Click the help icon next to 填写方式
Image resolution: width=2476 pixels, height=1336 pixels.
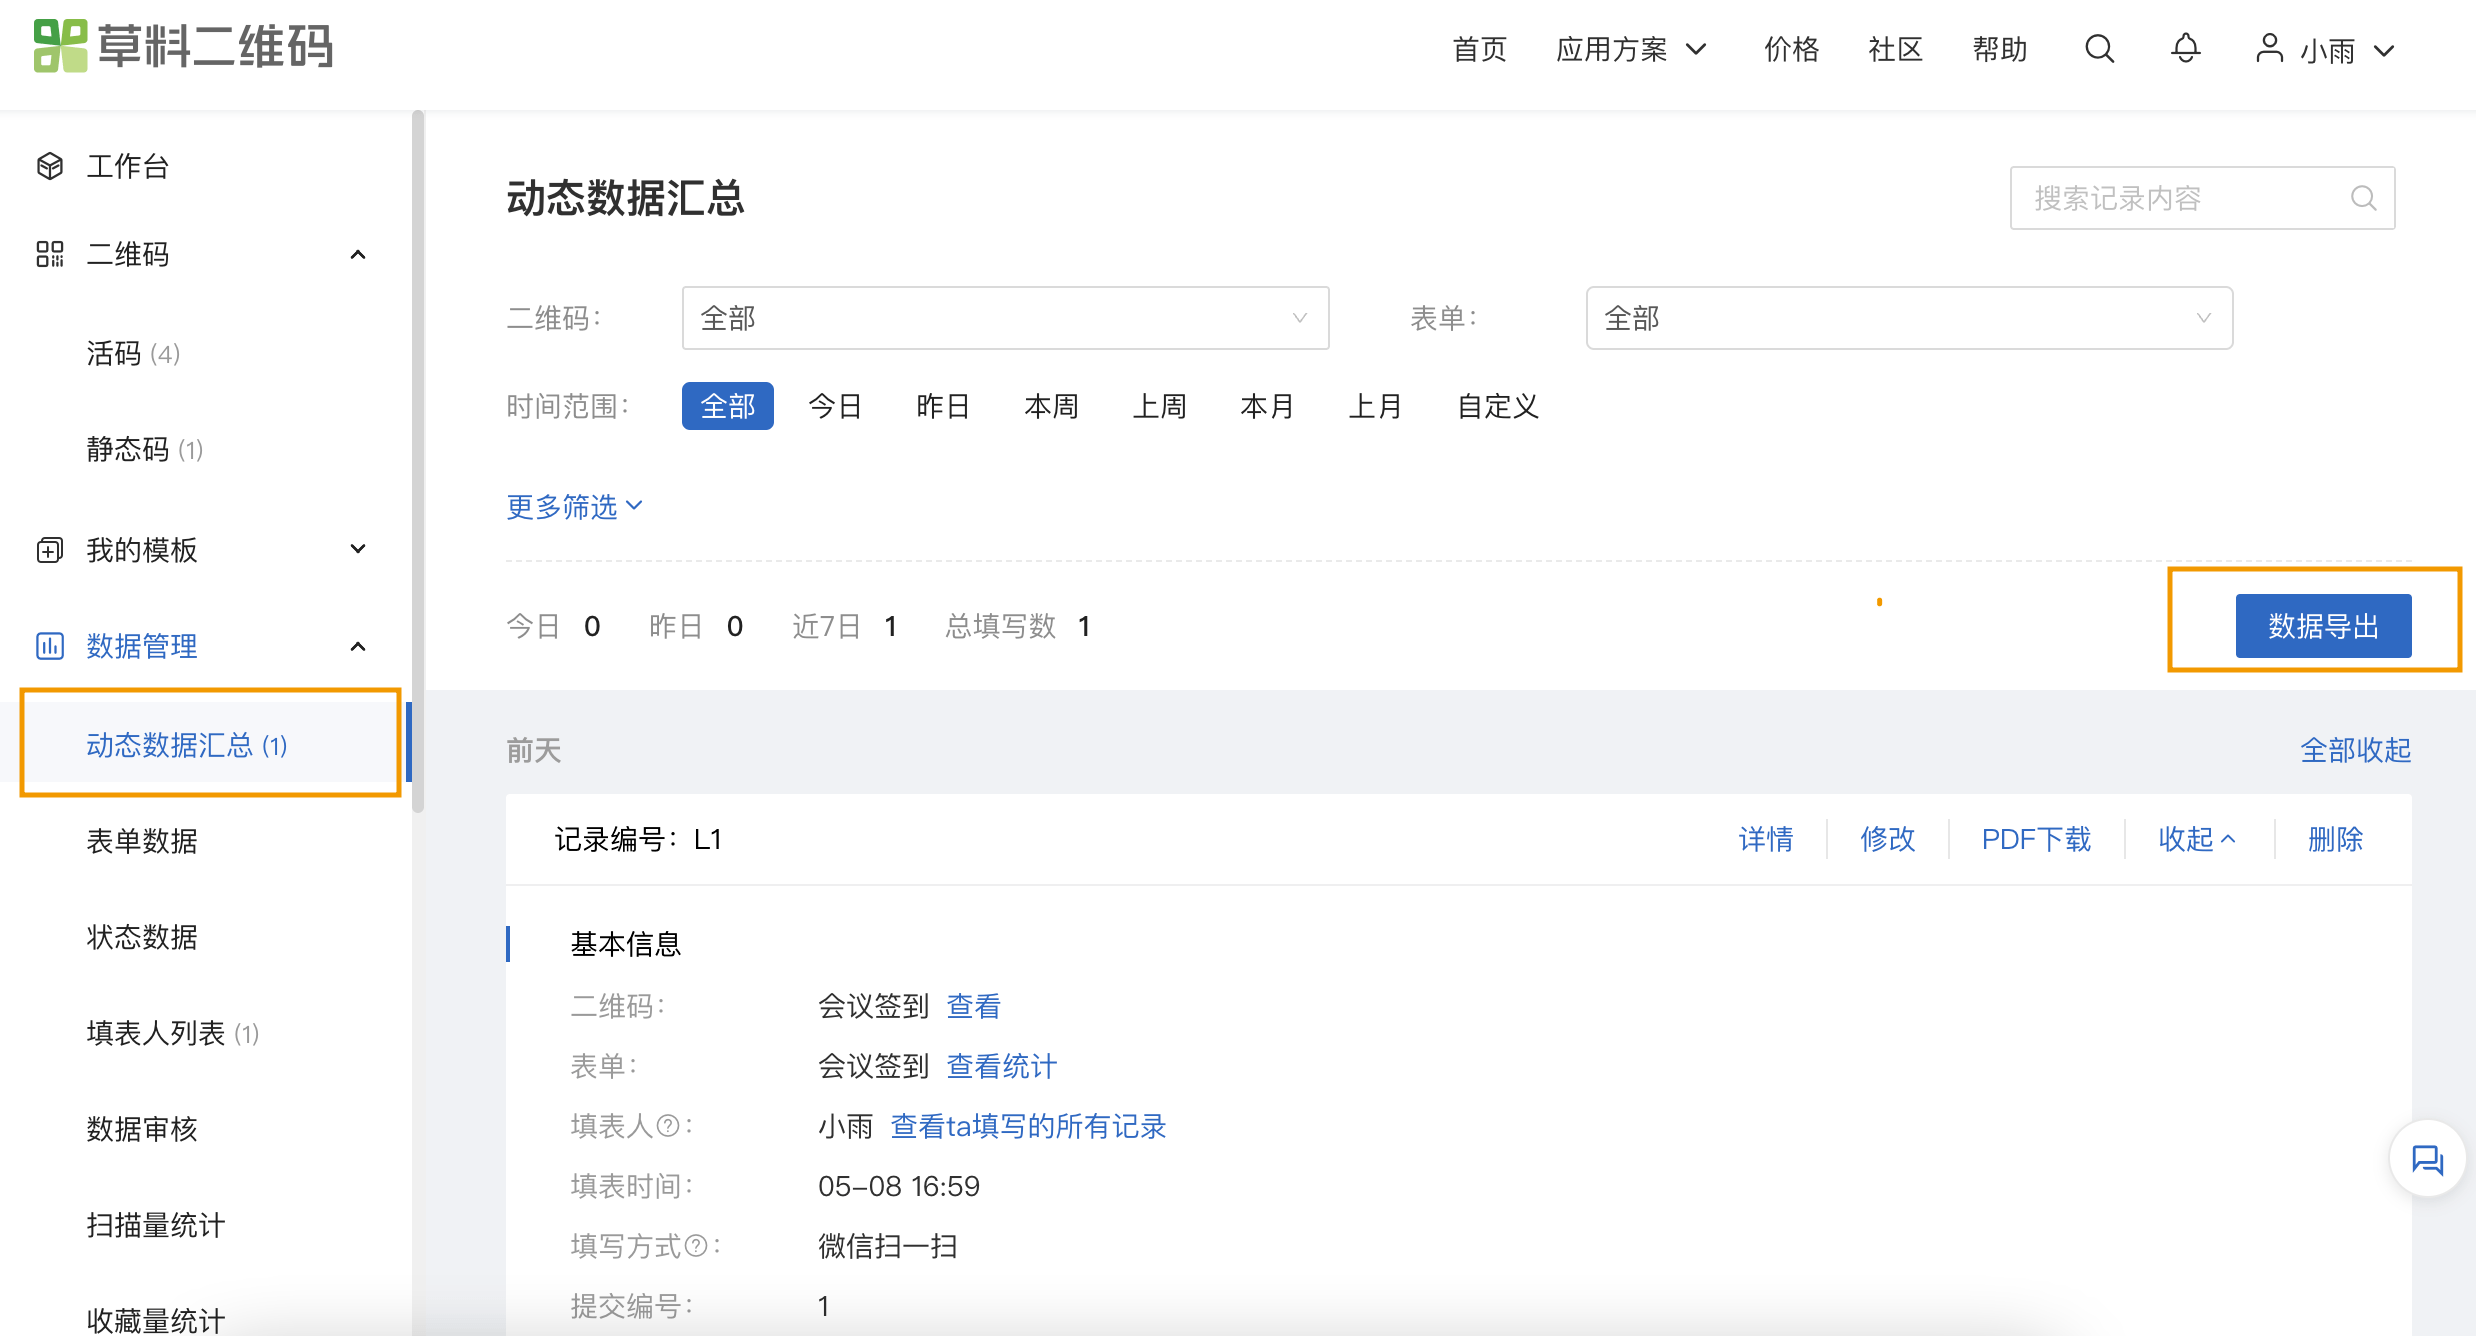(696, 1247)
